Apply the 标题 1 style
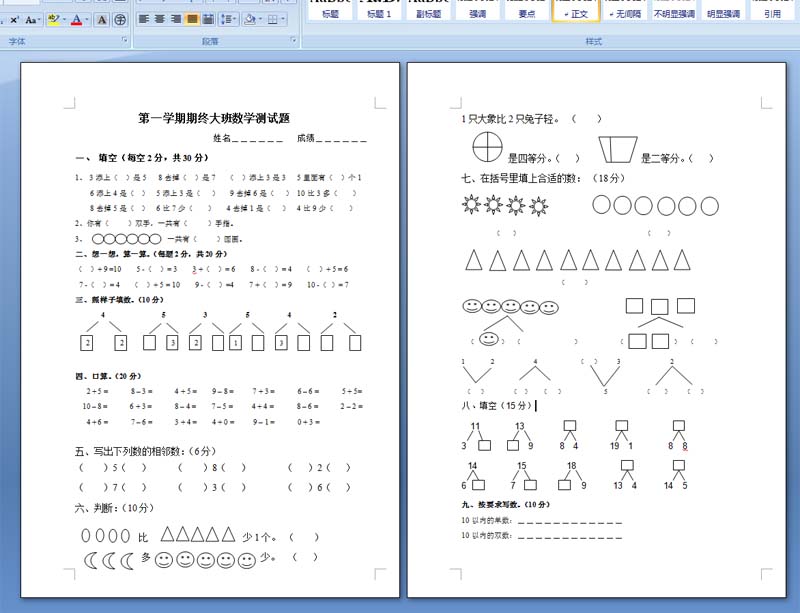Image resolution: width=800 pixels, height=613 pixels. 379,10
